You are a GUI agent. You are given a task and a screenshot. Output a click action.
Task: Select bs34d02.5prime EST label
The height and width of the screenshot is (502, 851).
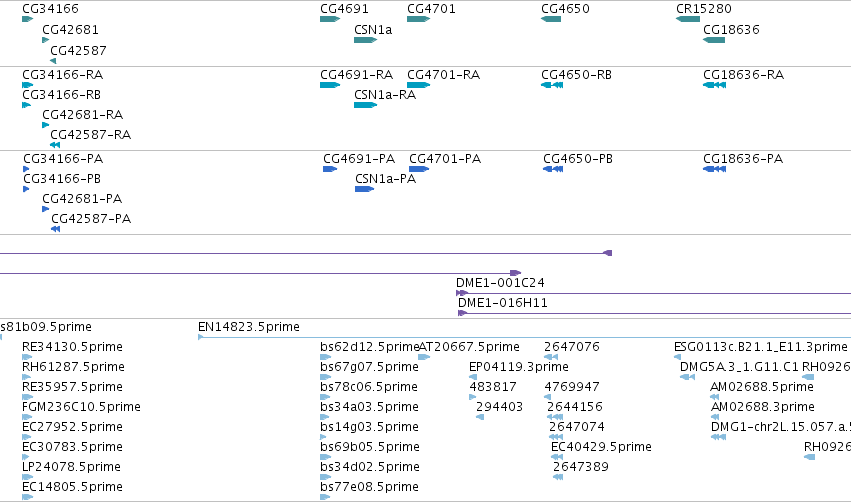(x=370, y=467)
